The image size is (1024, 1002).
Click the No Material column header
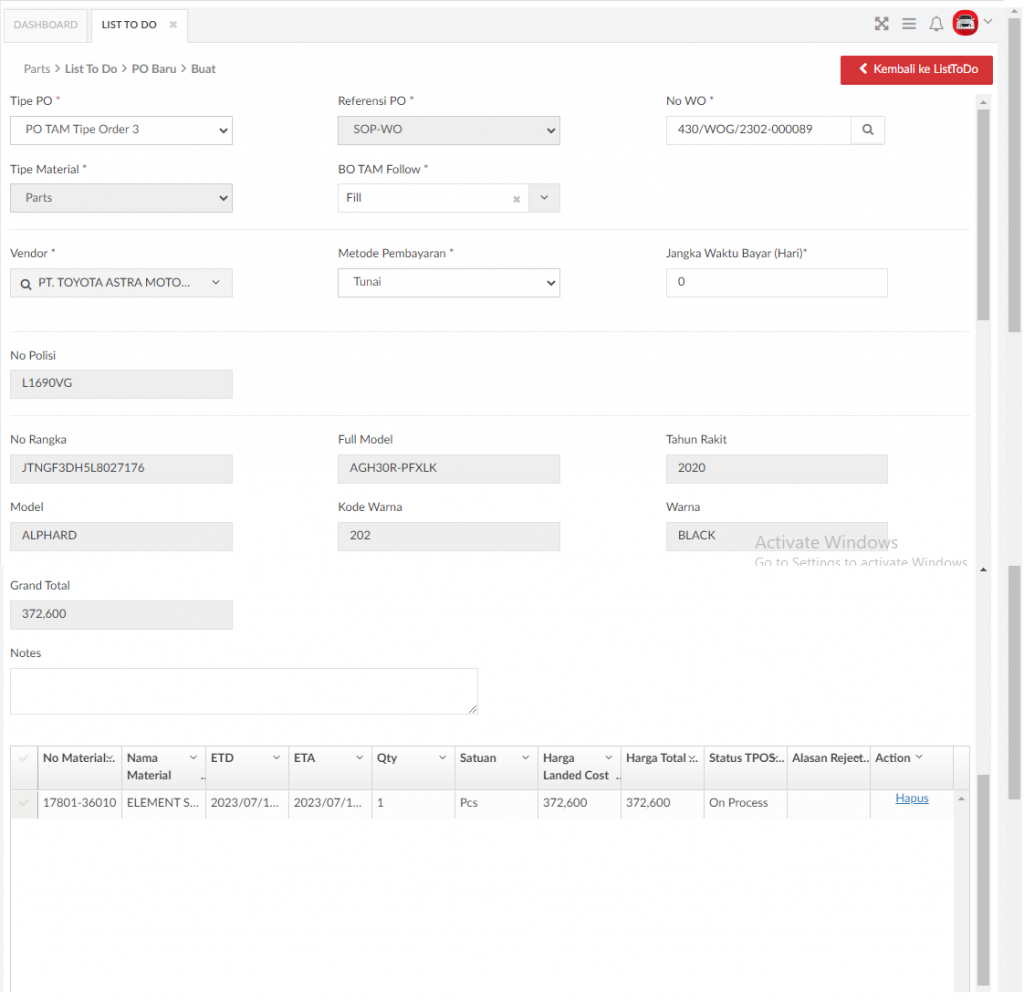[80, 768]
